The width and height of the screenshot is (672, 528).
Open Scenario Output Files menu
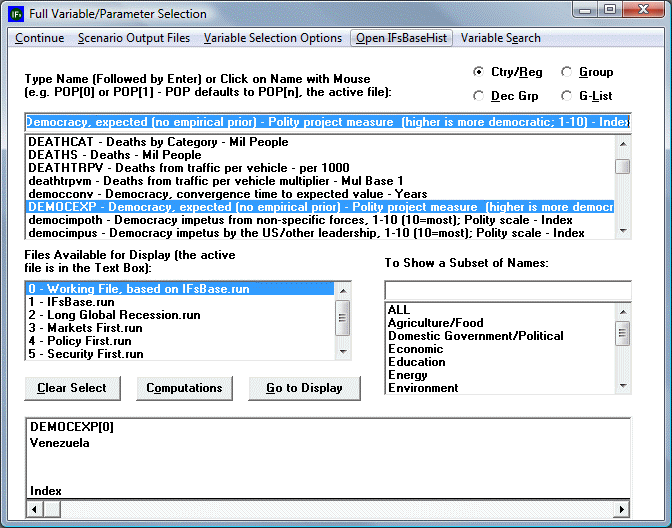[134, 38]
